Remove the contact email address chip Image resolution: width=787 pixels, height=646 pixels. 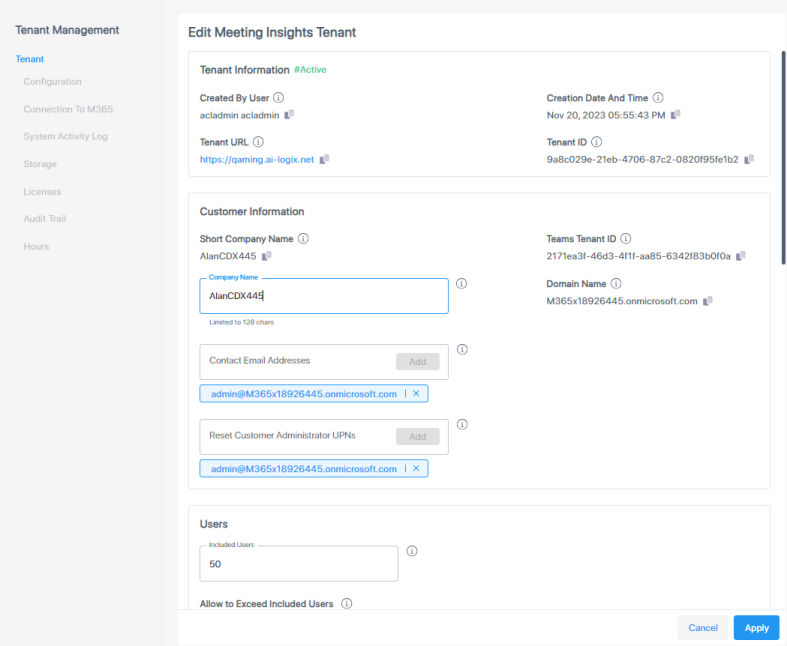(416, 394)
